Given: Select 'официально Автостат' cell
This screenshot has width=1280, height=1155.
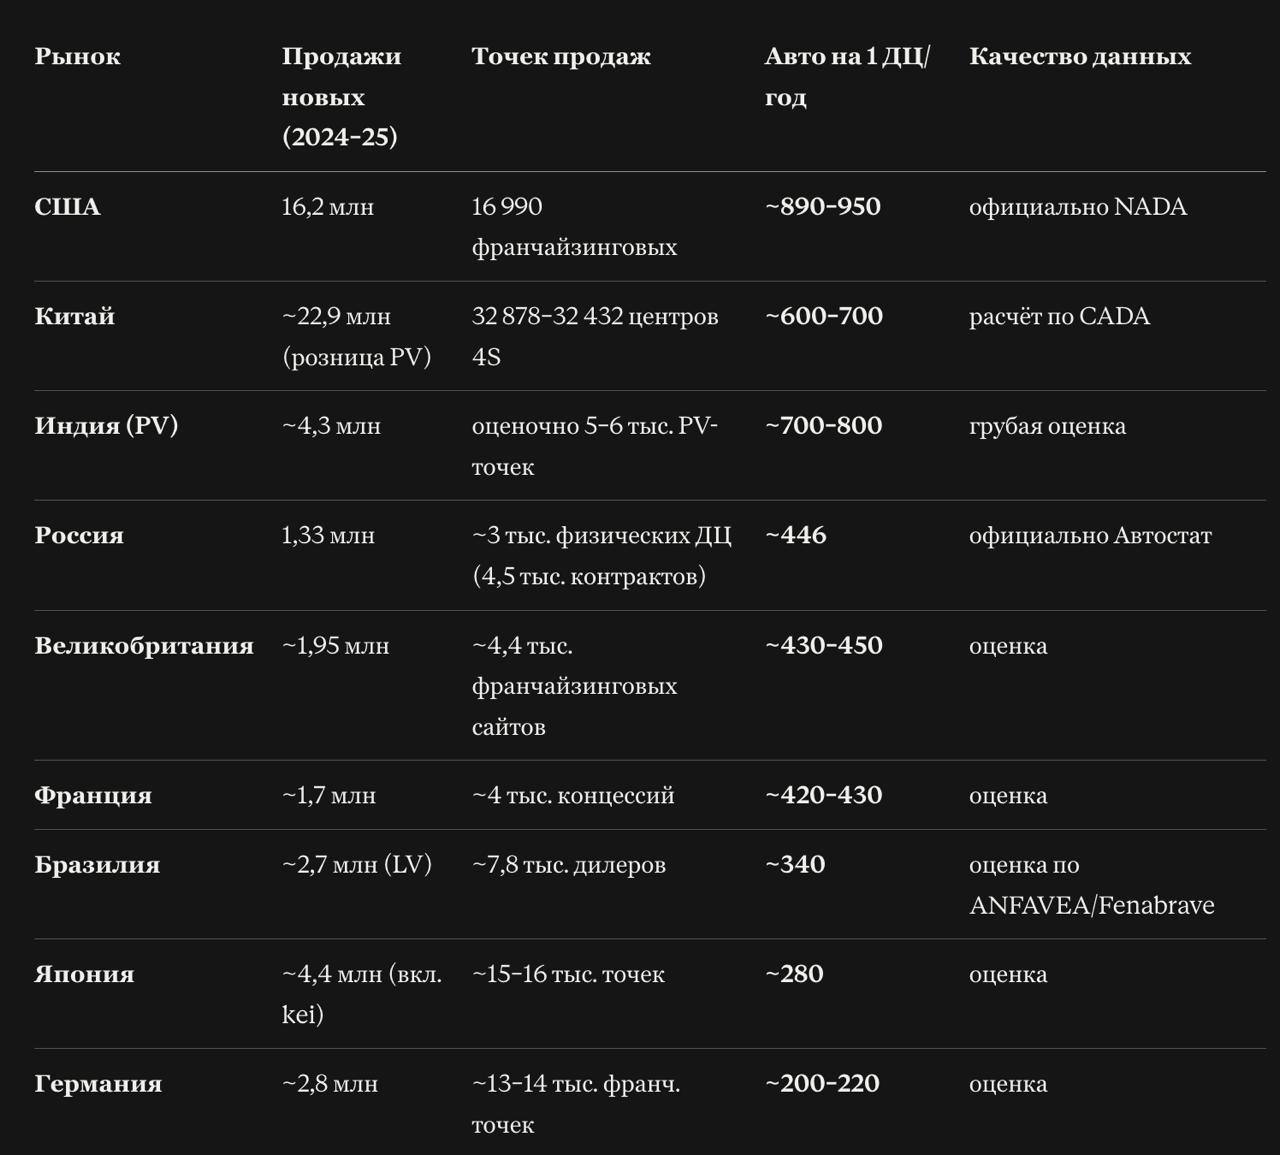Looking at the screenshot, I should (x=1090, y=536).
